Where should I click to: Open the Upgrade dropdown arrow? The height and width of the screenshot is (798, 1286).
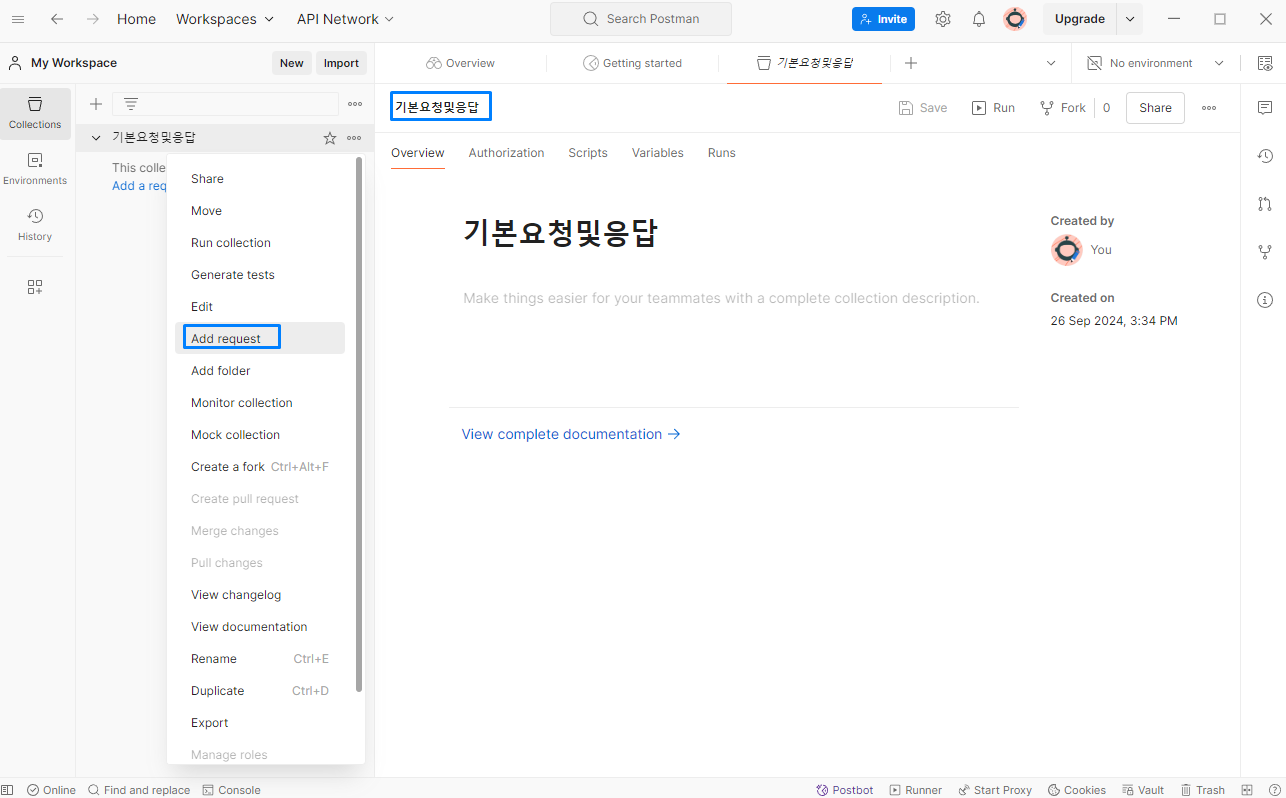1130,19
